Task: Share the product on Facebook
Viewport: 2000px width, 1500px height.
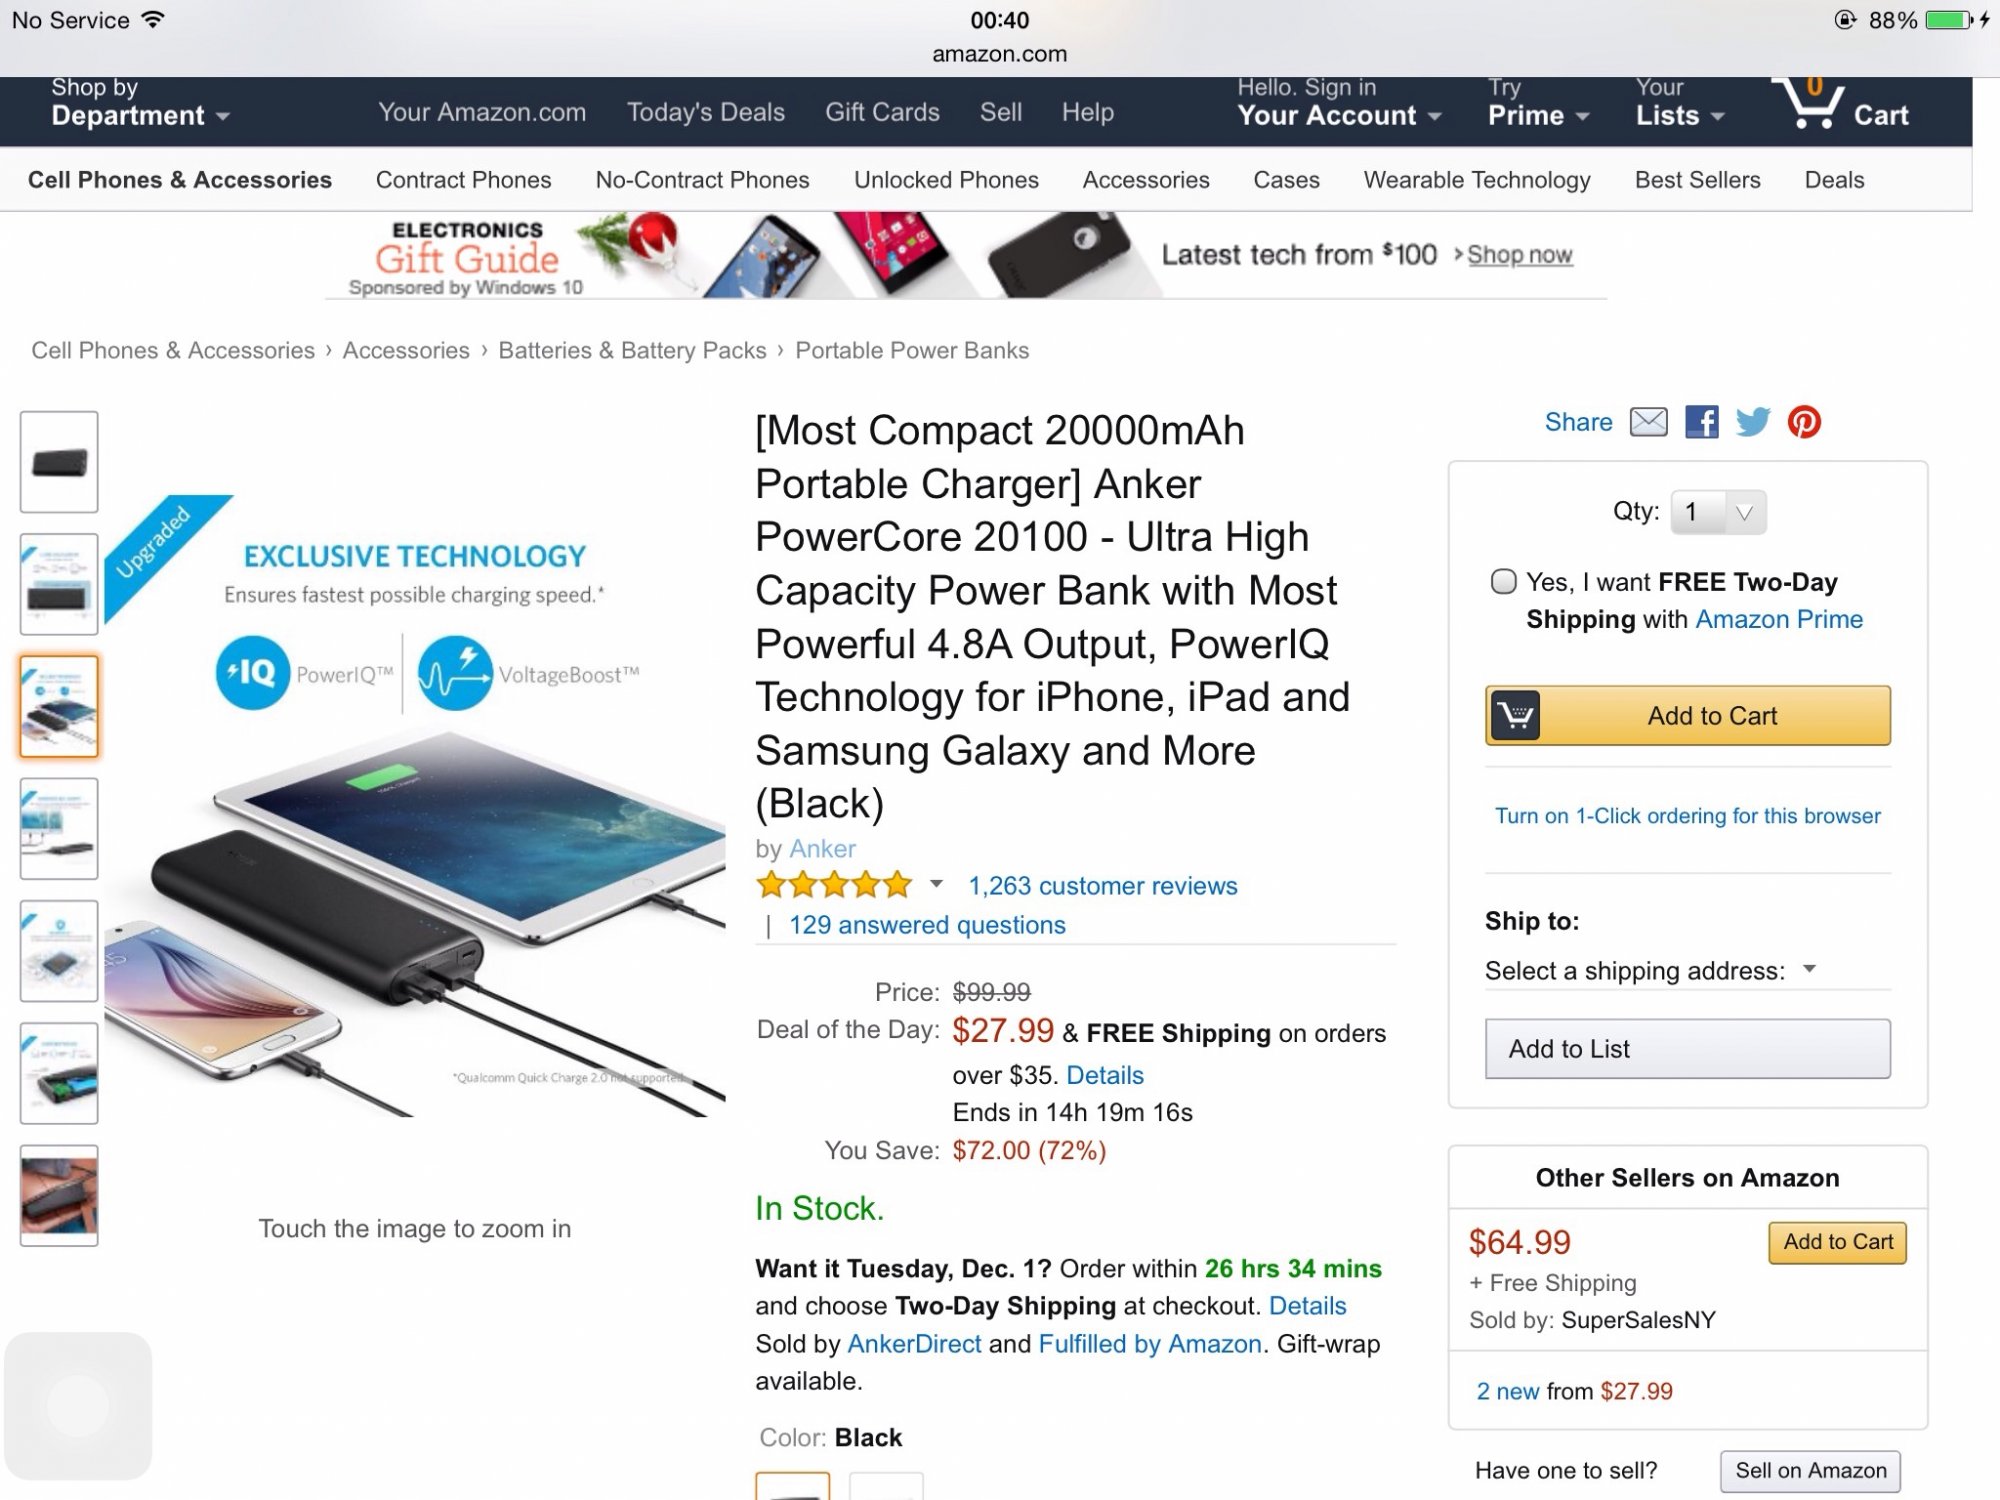Action: click(x=1701, y=422)
